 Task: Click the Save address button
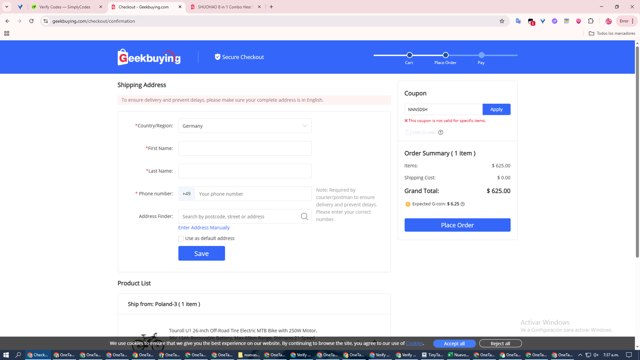pos(201,253)
